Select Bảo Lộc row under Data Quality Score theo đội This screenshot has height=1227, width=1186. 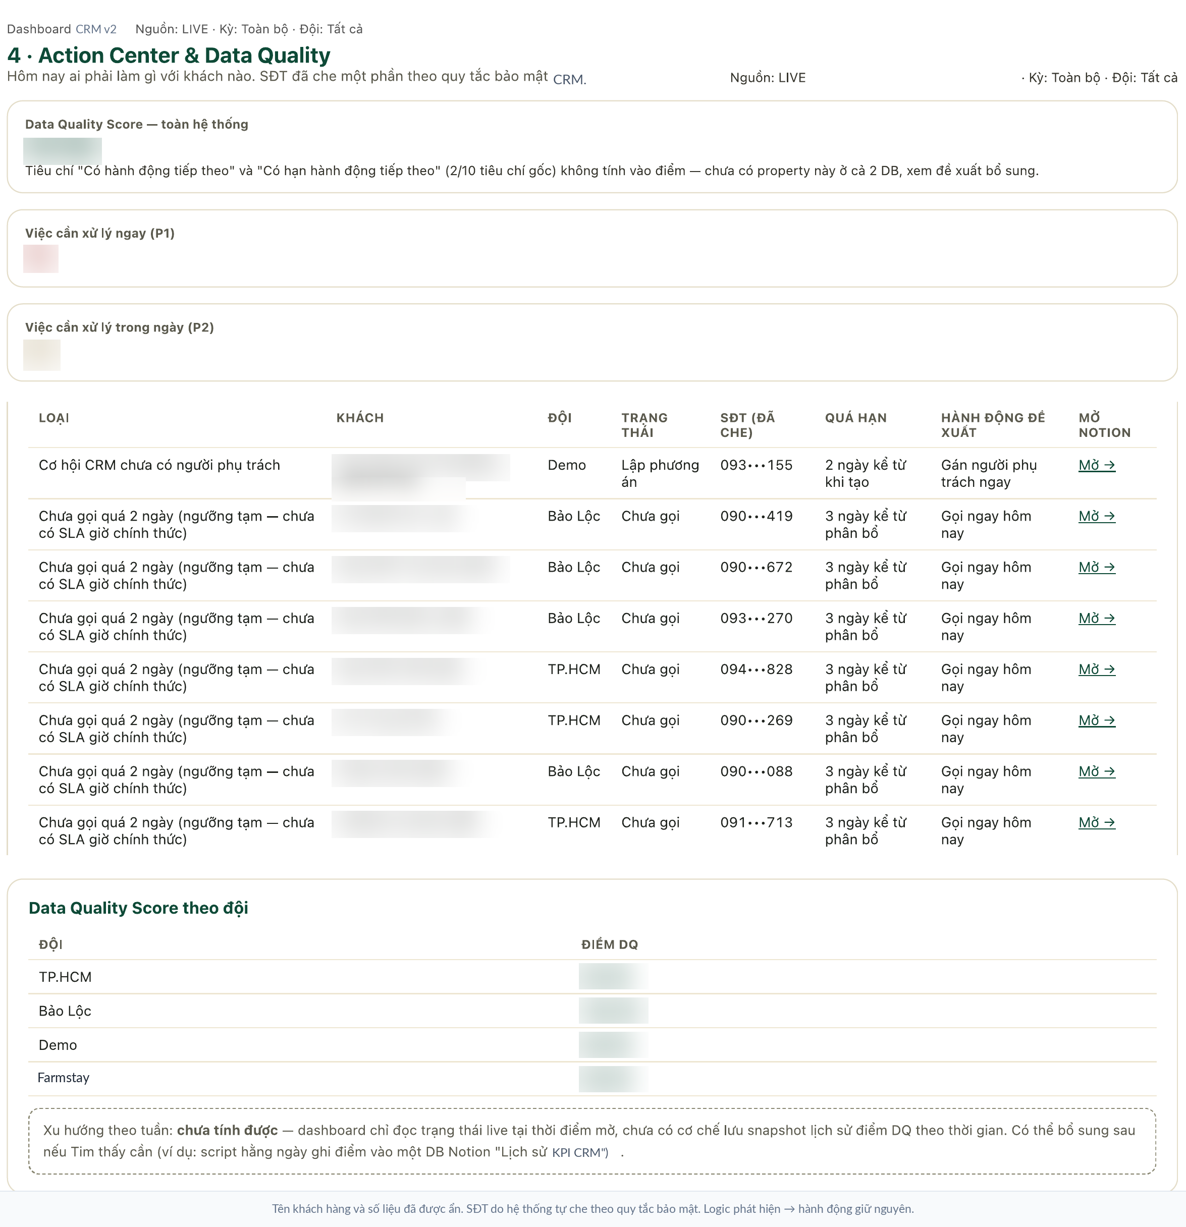592,1011
